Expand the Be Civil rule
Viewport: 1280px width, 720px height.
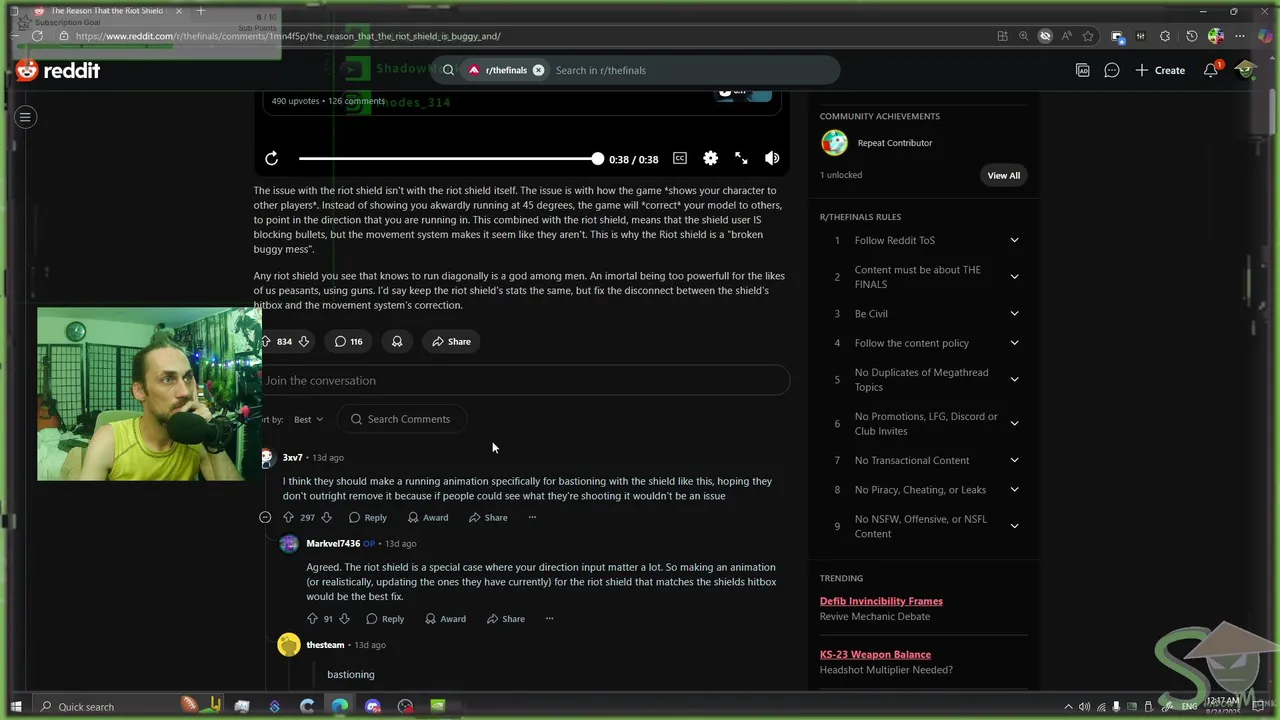click(x=1014, y=314)
